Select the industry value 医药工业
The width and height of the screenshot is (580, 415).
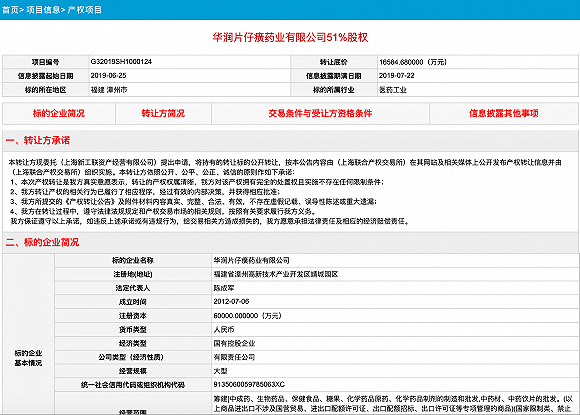(392, 90)
